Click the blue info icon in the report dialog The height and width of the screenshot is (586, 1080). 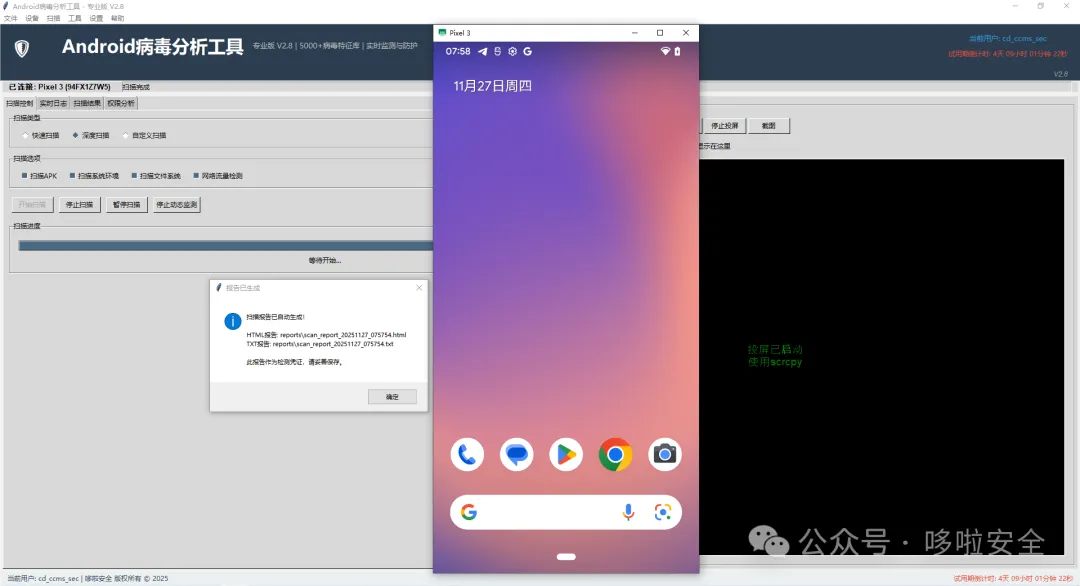pos(233,321)
